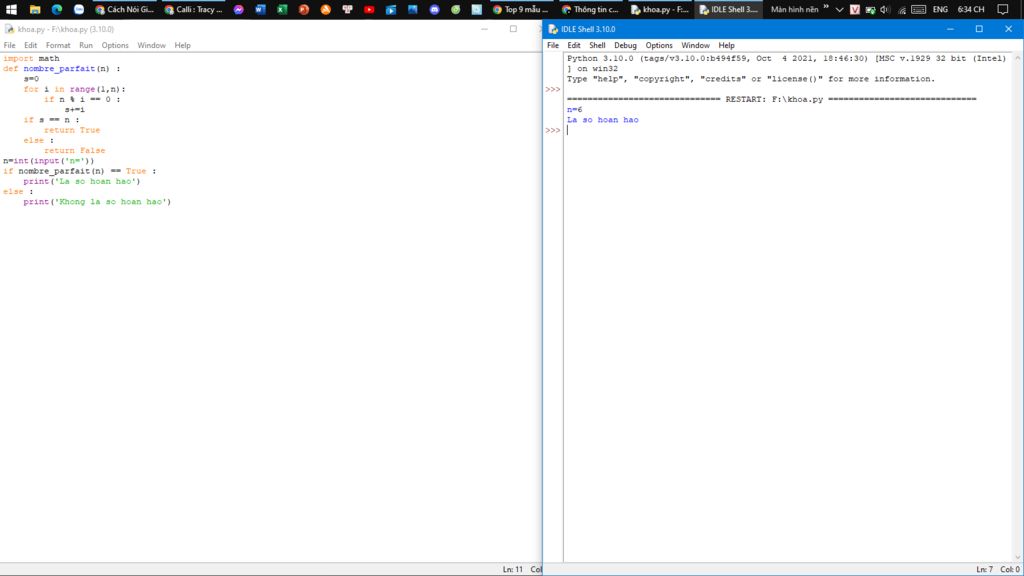Open File menu in khoa.py editor
Image resolution: width=1024 pixels, height=576 pixels.
pyautogui.click(x=9, y=45)
